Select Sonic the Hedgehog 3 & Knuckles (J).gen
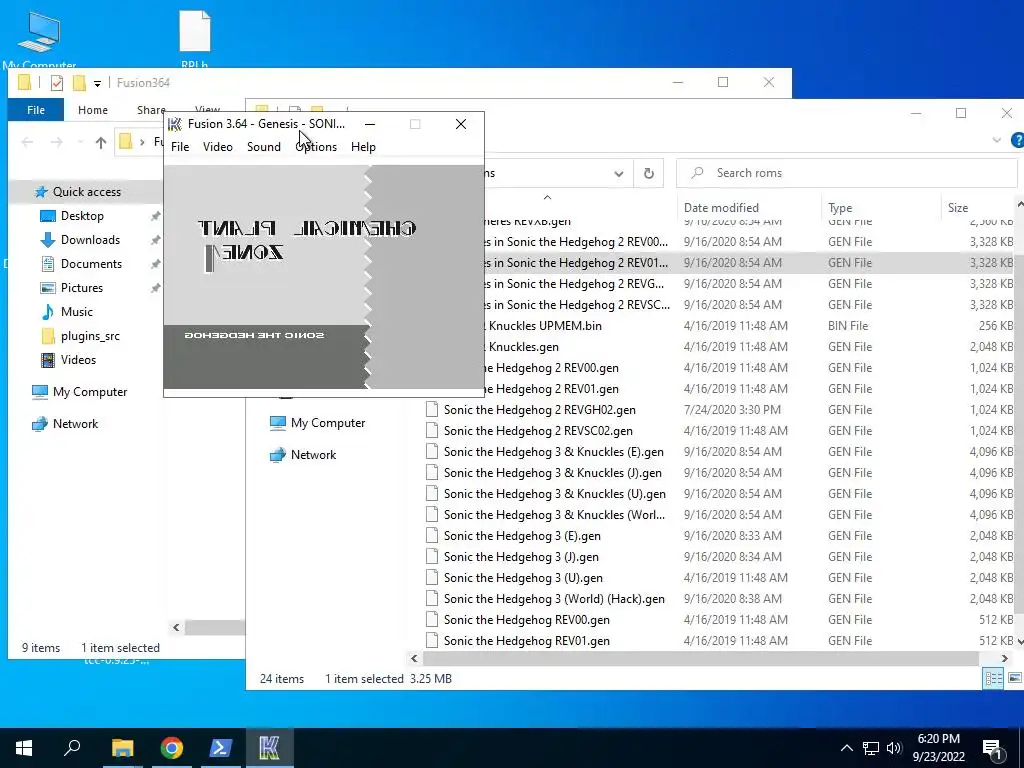Image resolution: width=1024 pixels, height=768 pixels. coord(552,473)
